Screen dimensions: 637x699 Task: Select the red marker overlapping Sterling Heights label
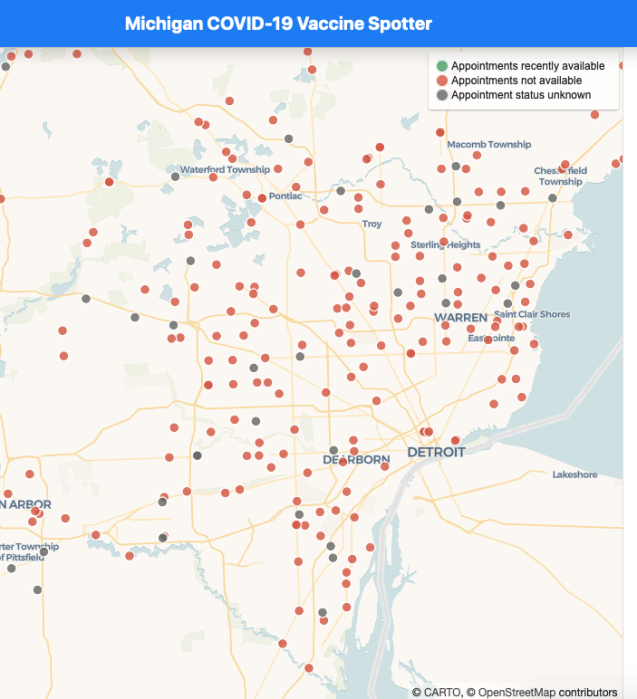(444, 242)
